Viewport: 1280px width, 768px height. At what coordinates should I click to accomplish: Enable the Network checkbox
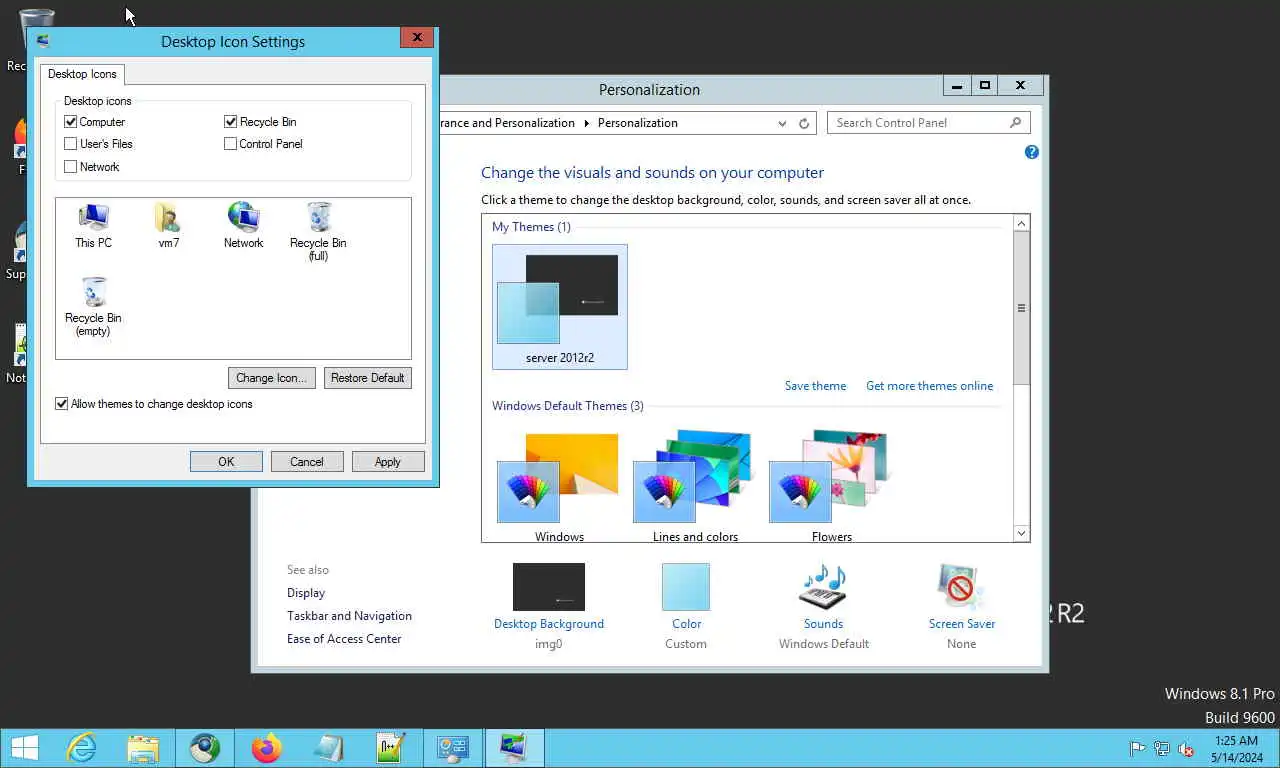[71, 167]
